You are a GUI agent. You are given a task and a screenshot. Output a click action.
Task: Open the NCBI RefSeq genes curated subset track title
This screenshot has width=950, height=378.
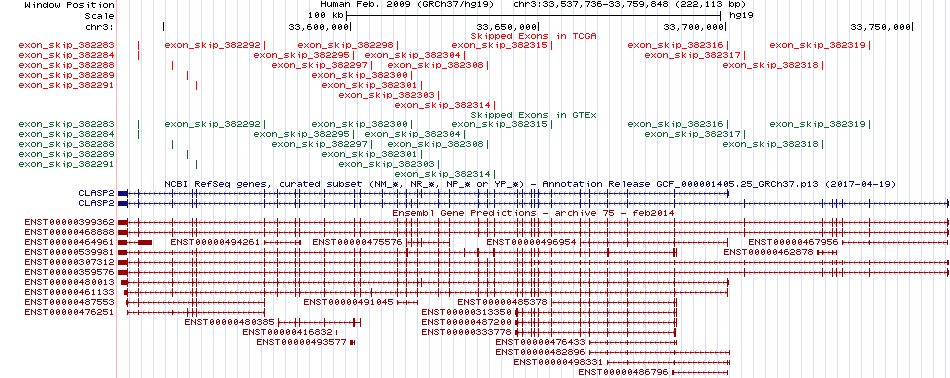pyautogui.click(x=530, y=184)
